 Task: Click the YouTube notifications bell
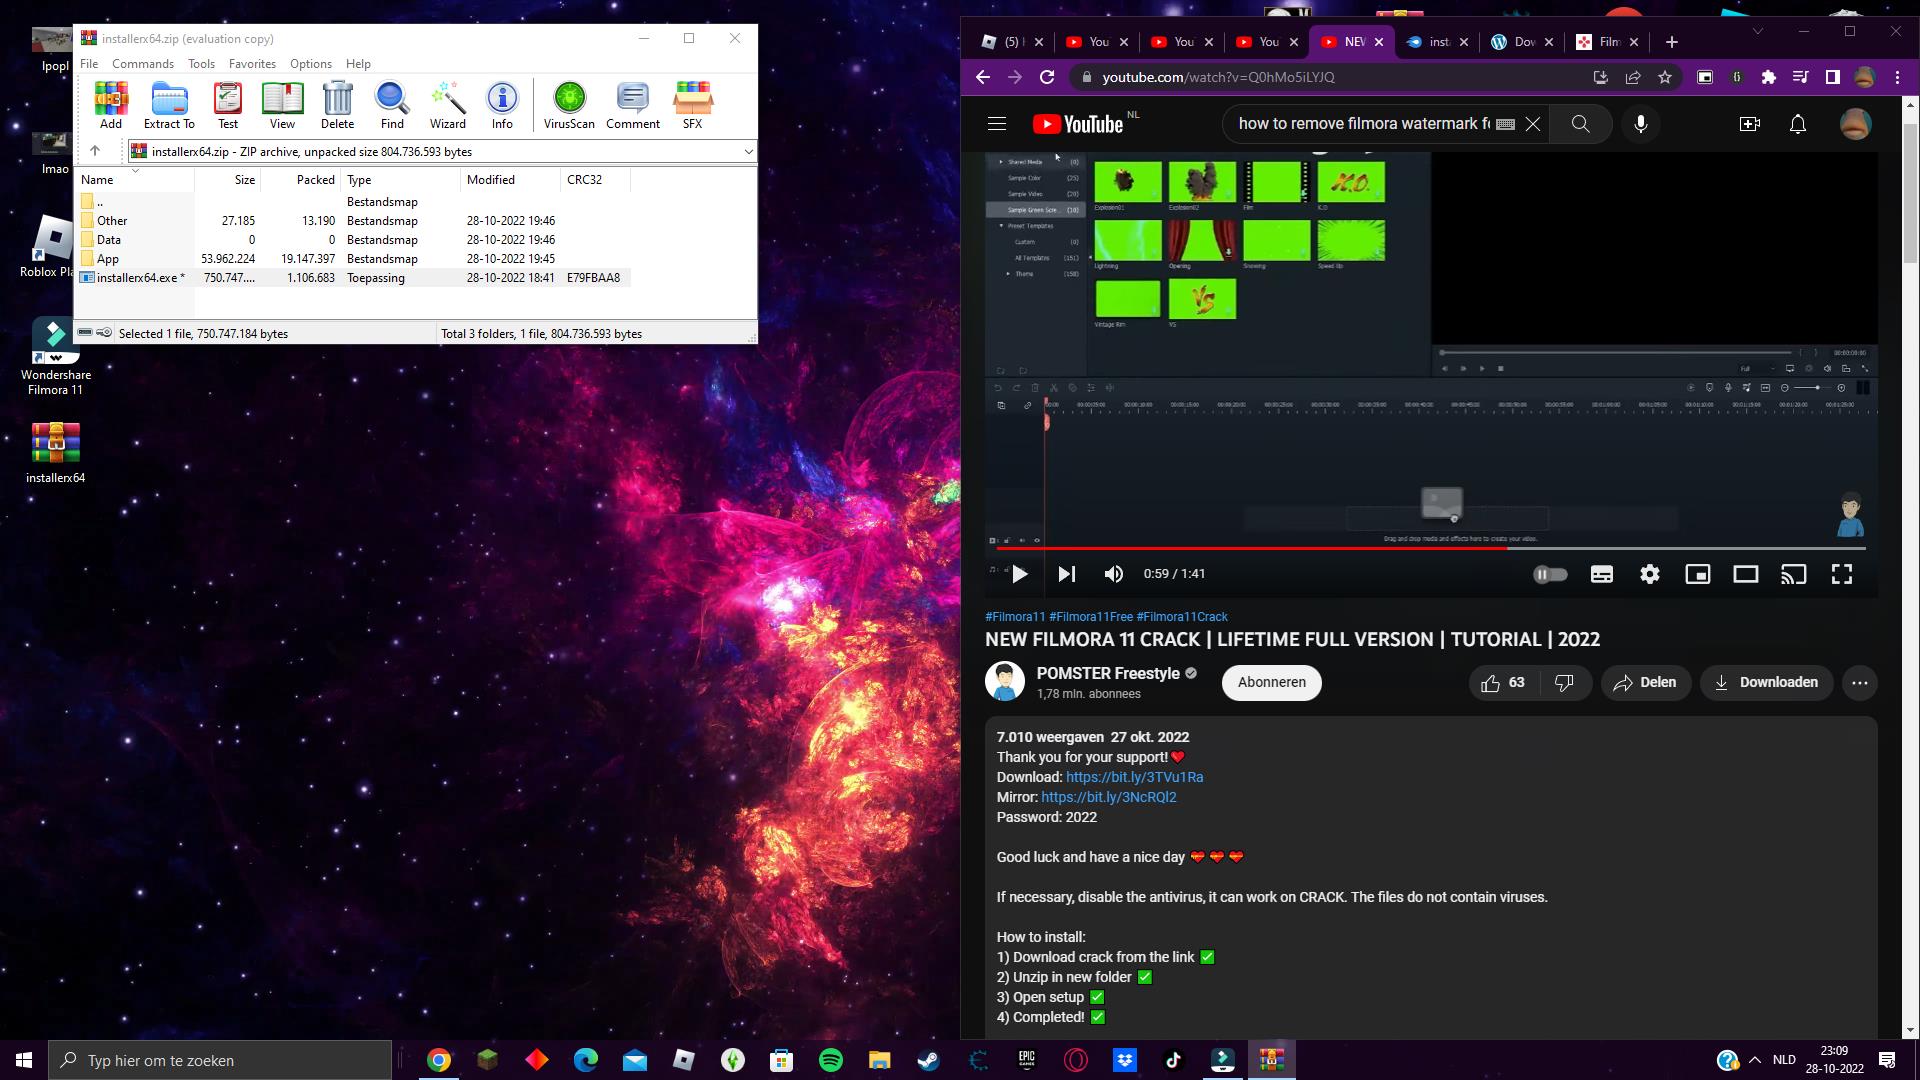[x=1797, y=124]
